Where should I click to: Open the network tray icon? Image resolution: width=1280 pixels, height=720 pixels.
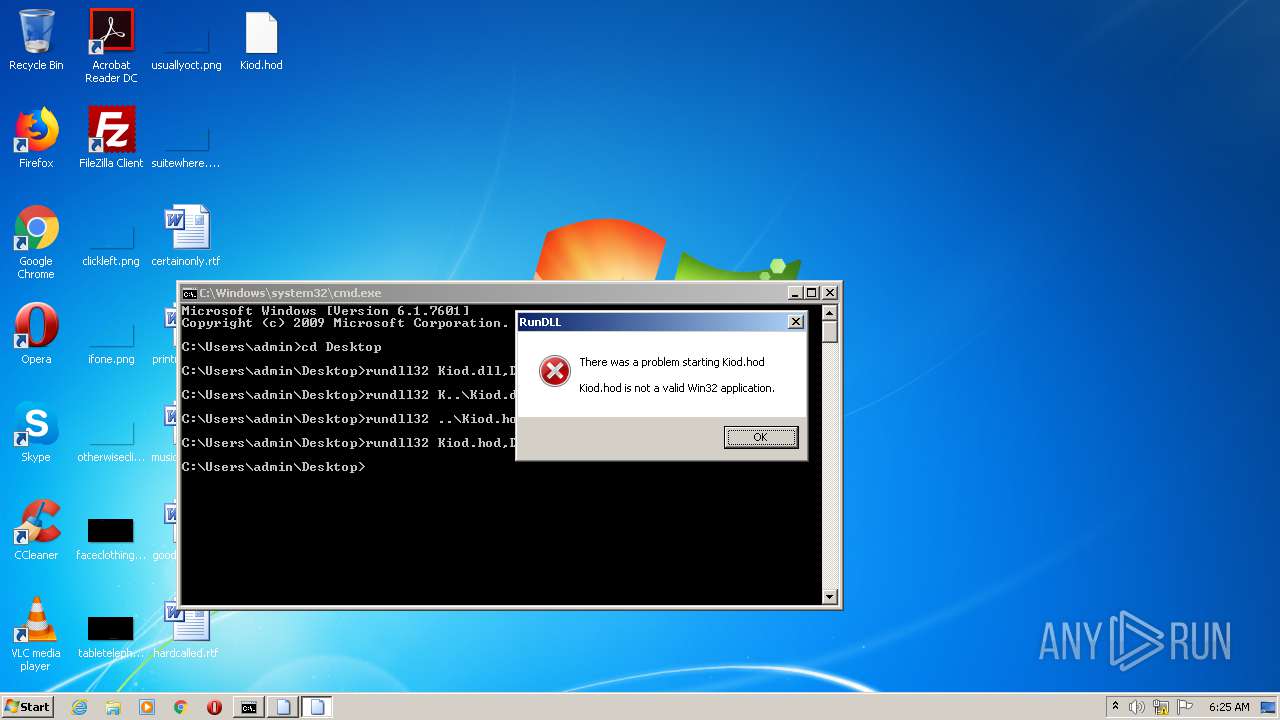click(x=1161, y=707)
